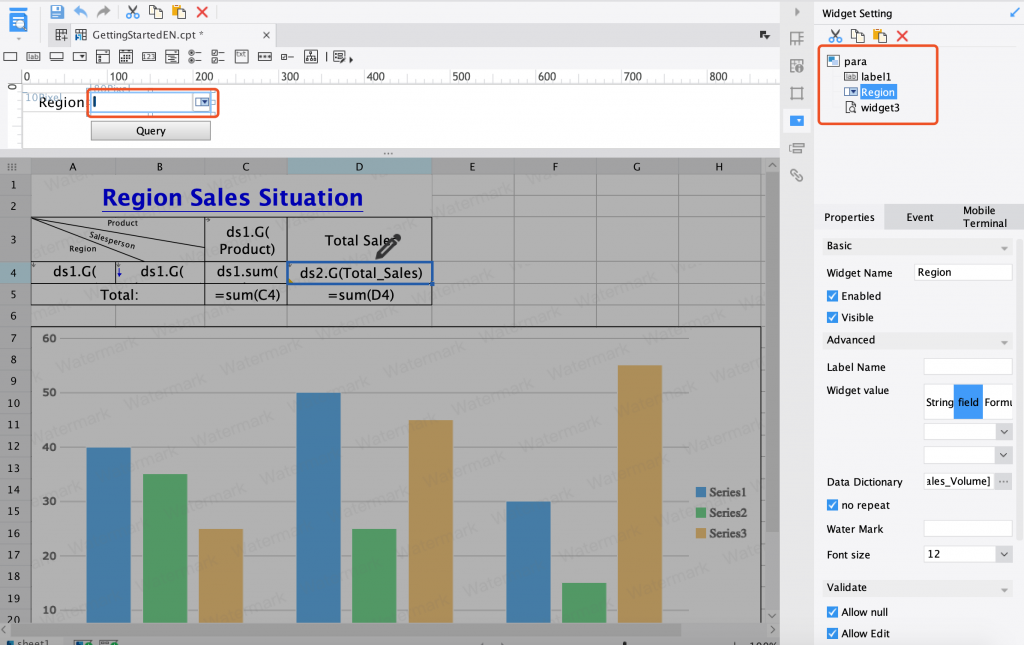Click inside the Water Mark input field
1024x645 pixels.
click(966, 528)
